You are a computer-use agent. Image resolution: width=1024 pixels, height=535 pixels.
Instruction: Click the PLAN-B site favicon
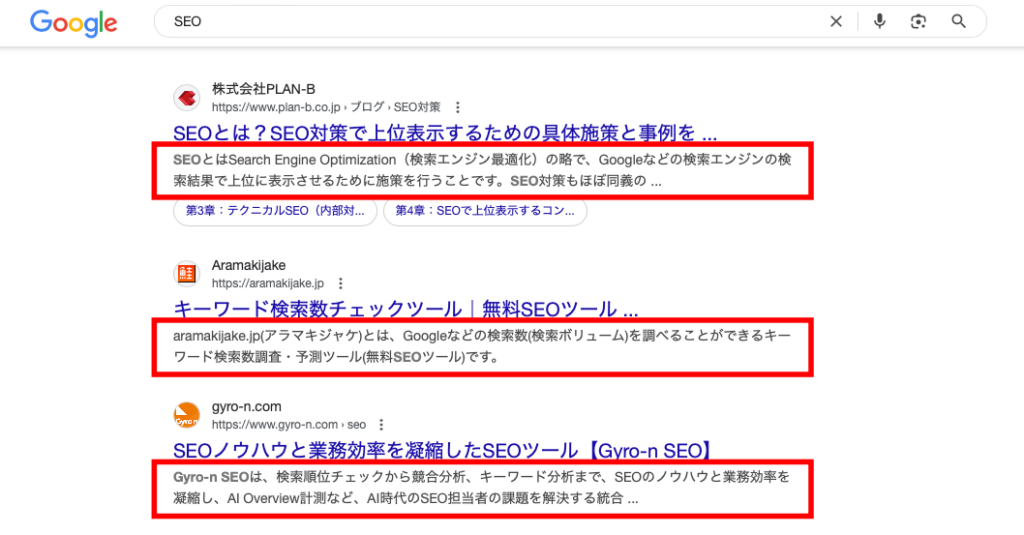(187, 98)
